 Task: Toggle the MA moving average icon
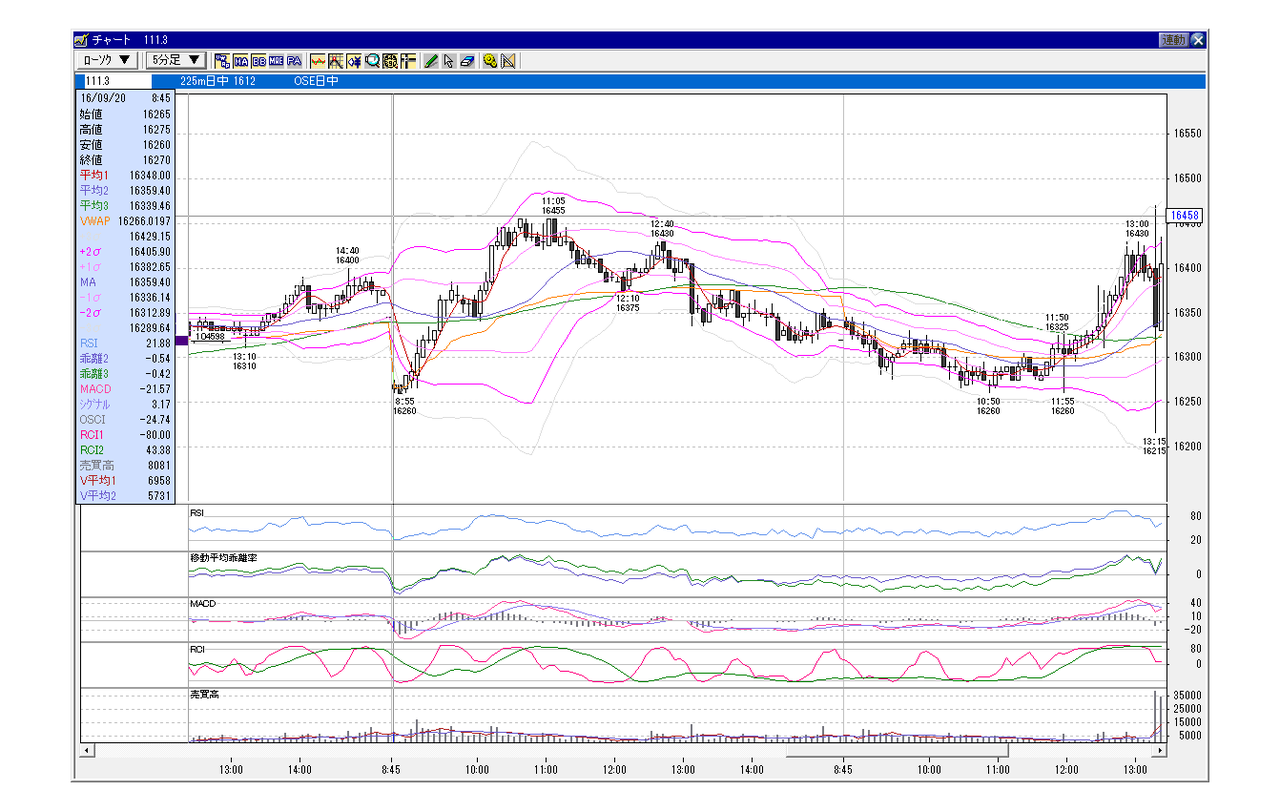(x=241, y=61)
